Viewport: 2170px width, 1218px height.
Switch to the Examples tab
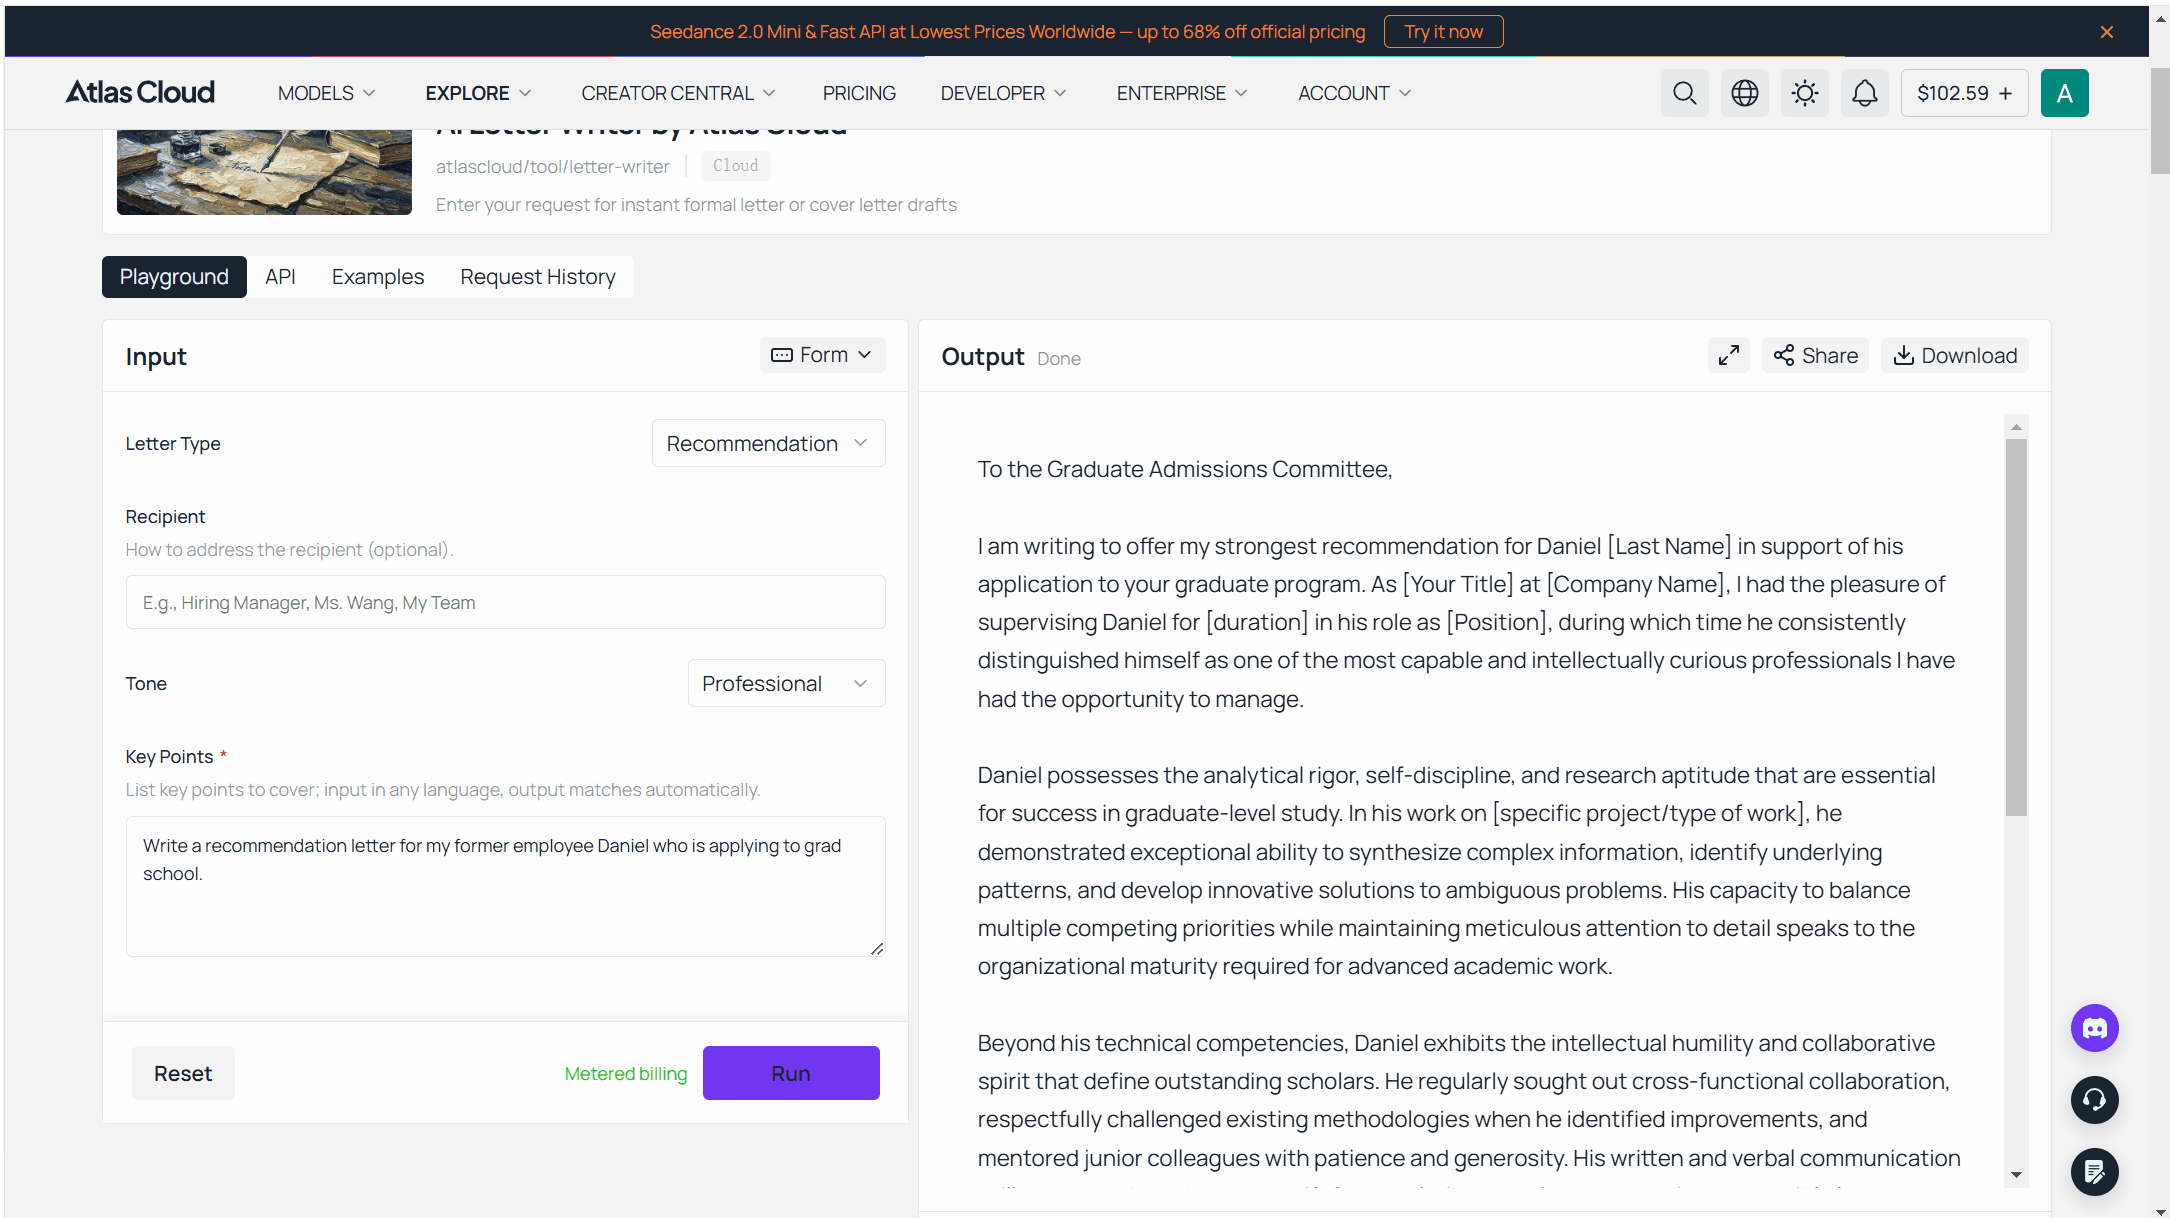(378, 277)
